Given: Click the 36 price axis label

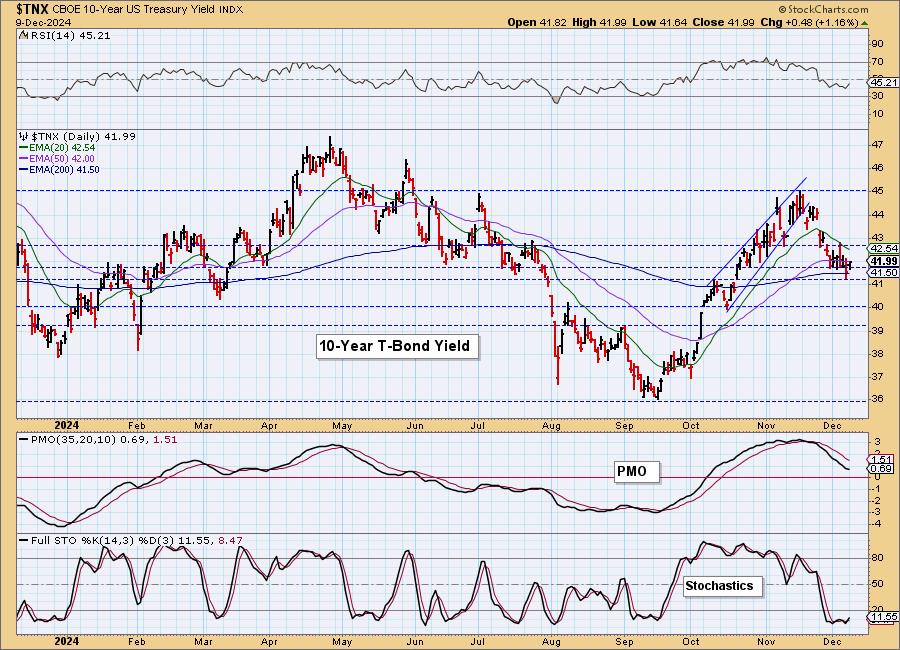Looking at the screenshot, I should pos(877,399).
